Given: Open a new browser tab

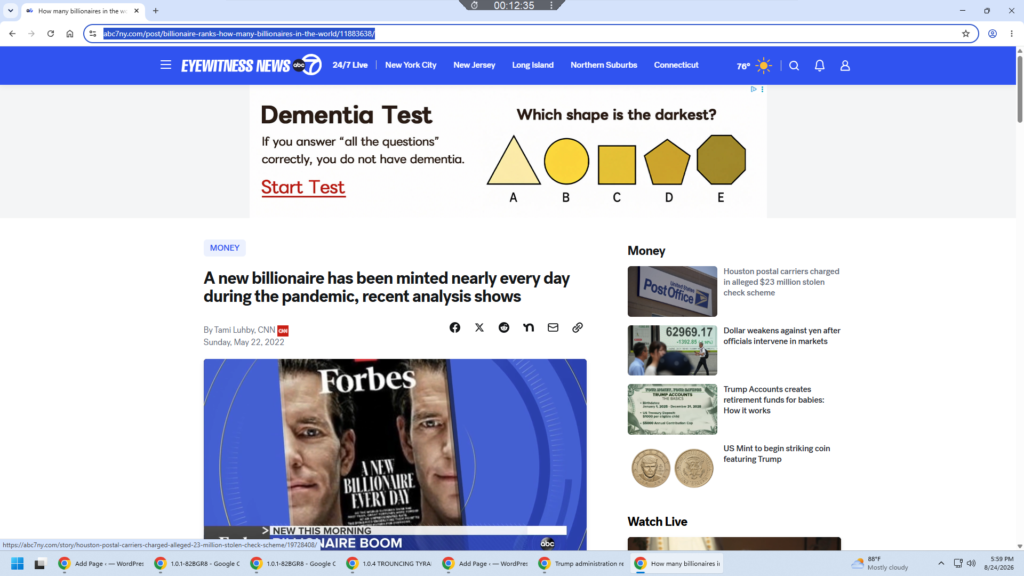Looking at the screenshot, I should click(x=155, y=10).
